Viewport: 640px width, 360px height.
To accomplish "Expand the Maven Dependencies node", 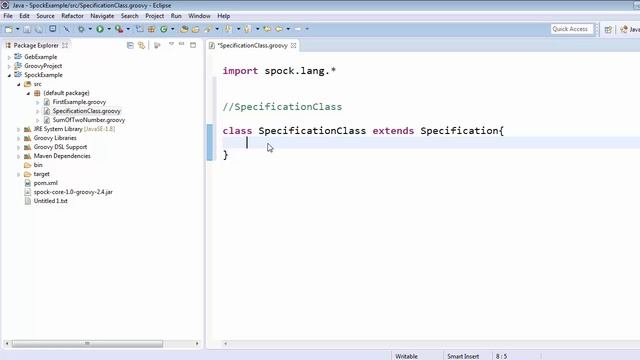I will tap(19, 156).
